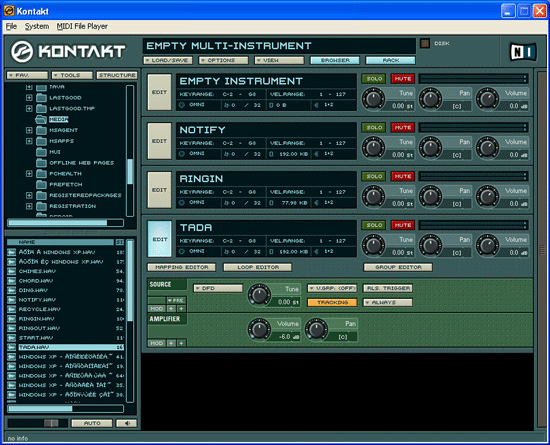
Task: Open the System menu
Action: point(37,26)
